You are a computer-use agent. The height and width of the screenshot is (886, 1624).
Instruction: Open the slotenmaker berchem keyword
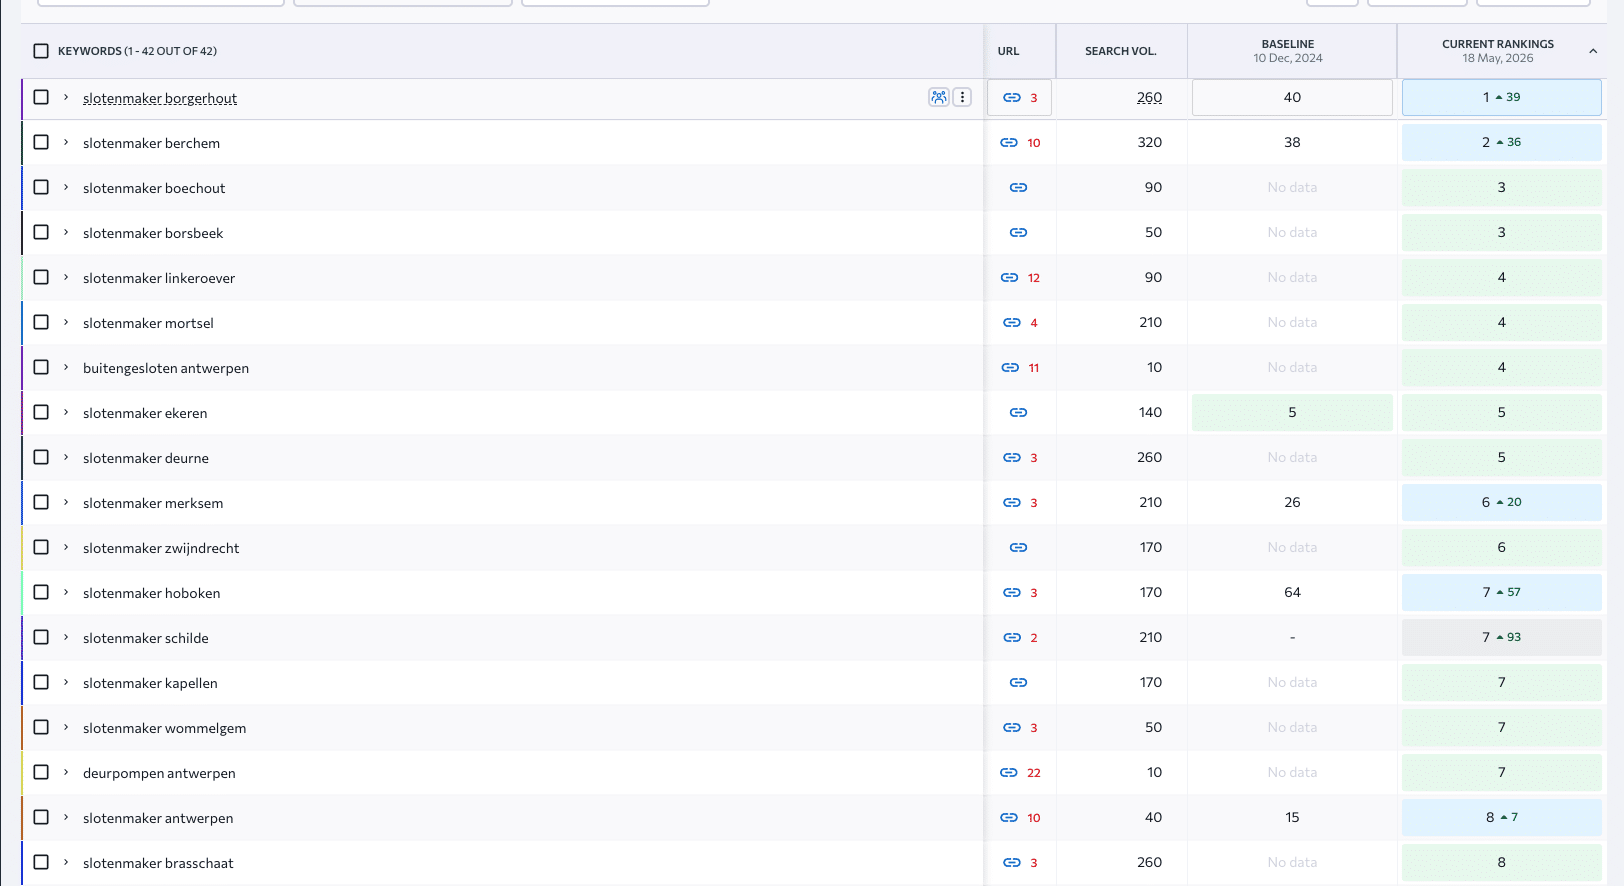click(x=151, y=143)
